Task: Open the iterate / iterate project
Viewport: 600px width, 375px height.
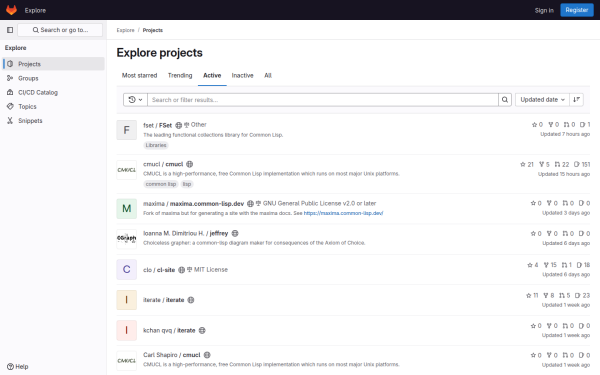Action: click(163, 300)
